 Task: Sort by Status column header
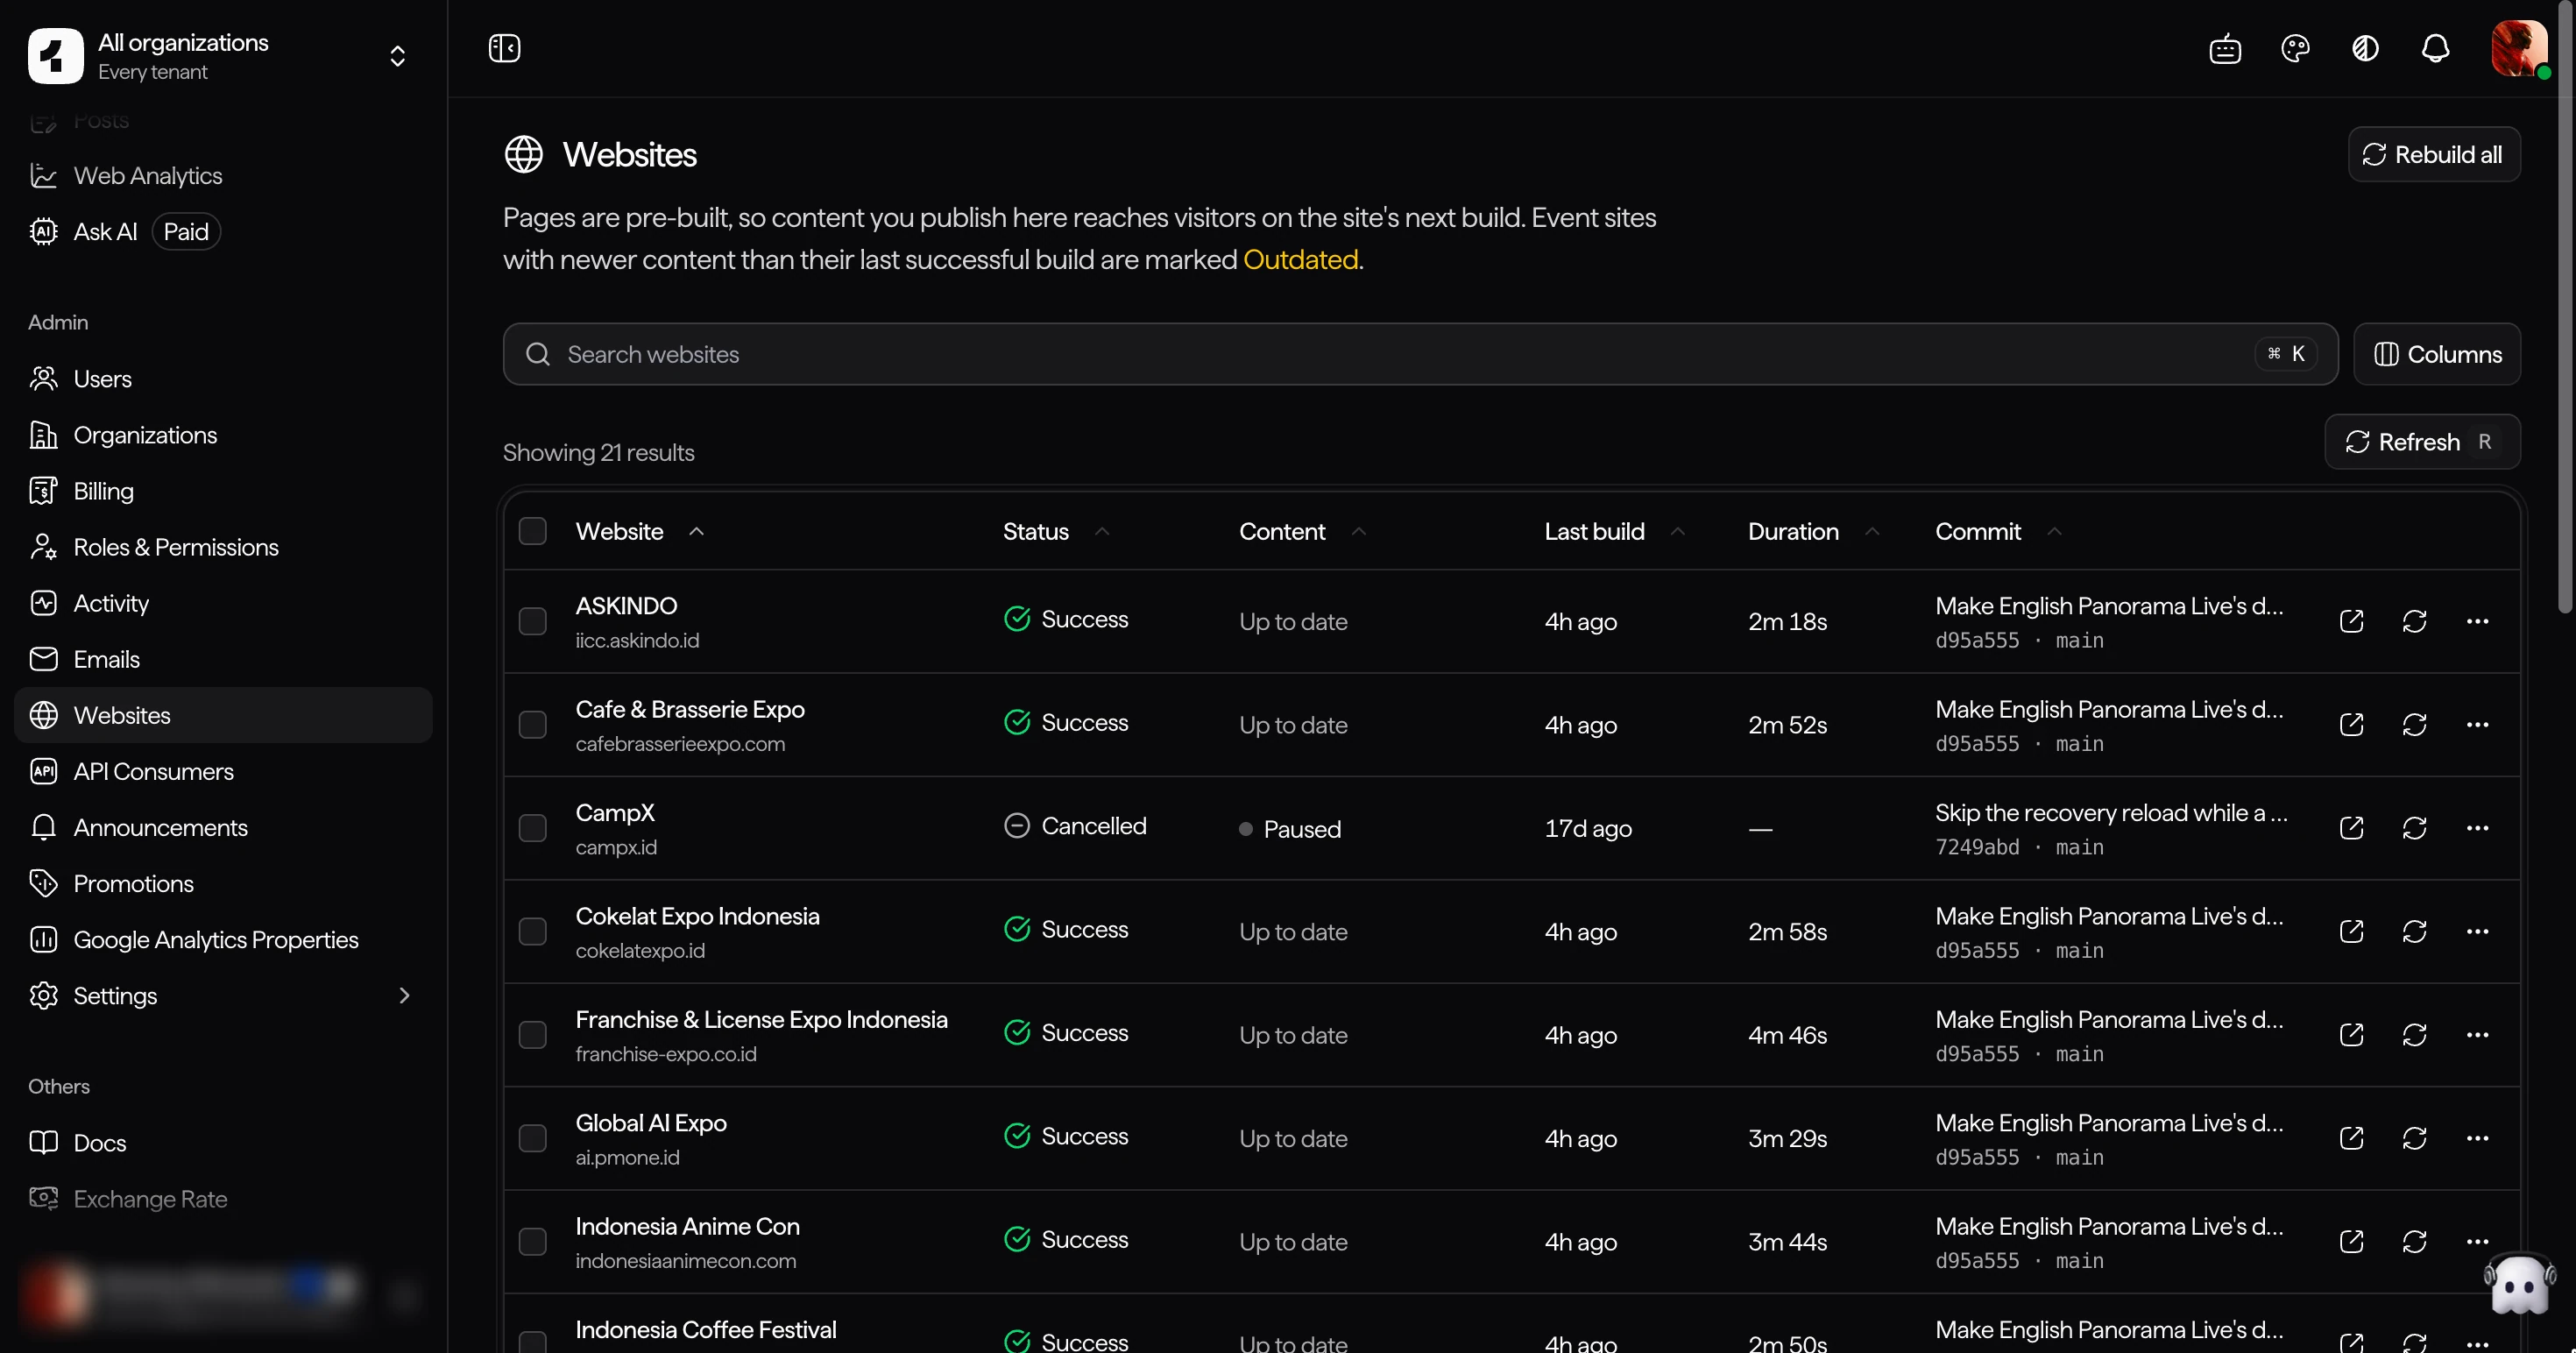tap(1056, 531)
